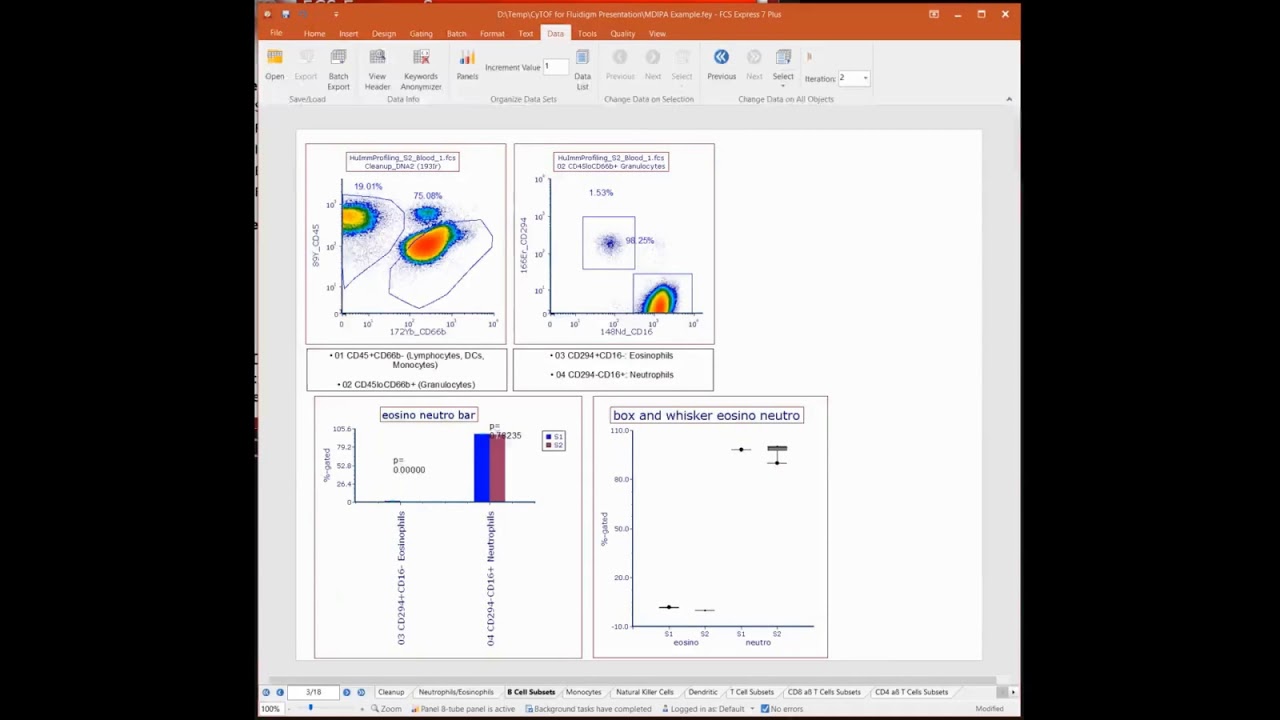Screen dimensions: 1280x720
Task: Click Next in Change Data on Selection
Action: (x=653, y=64)
